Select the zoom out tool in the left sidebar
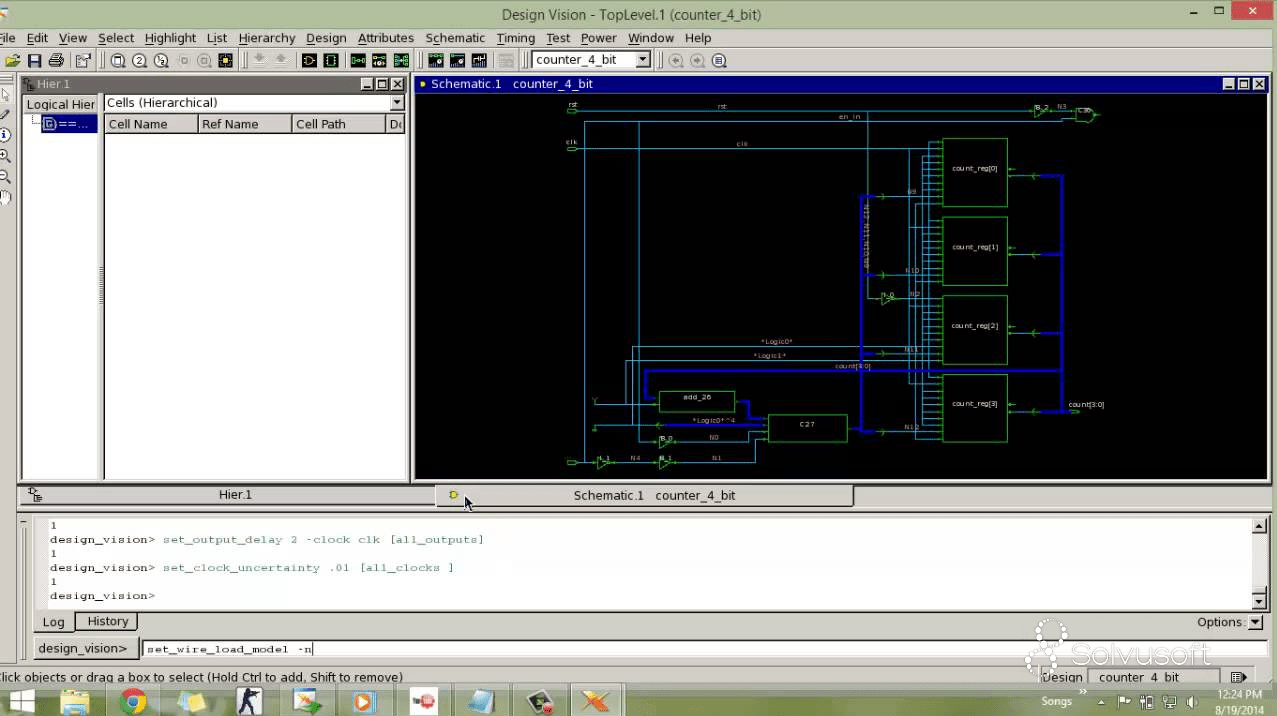The height and width of the screenshot is (716, 1277). (5, 177)
